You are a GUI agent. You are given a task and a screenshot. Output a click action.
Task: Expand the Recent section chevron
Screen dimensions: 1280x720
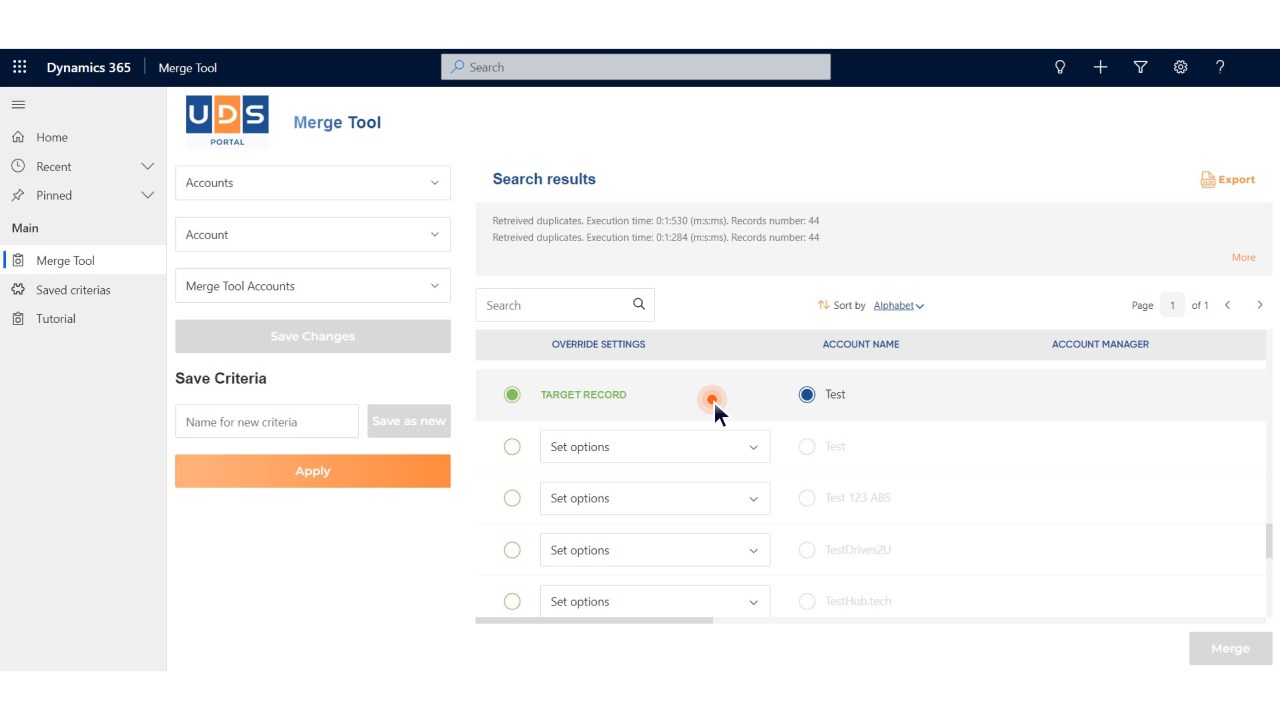click(148, 166)
